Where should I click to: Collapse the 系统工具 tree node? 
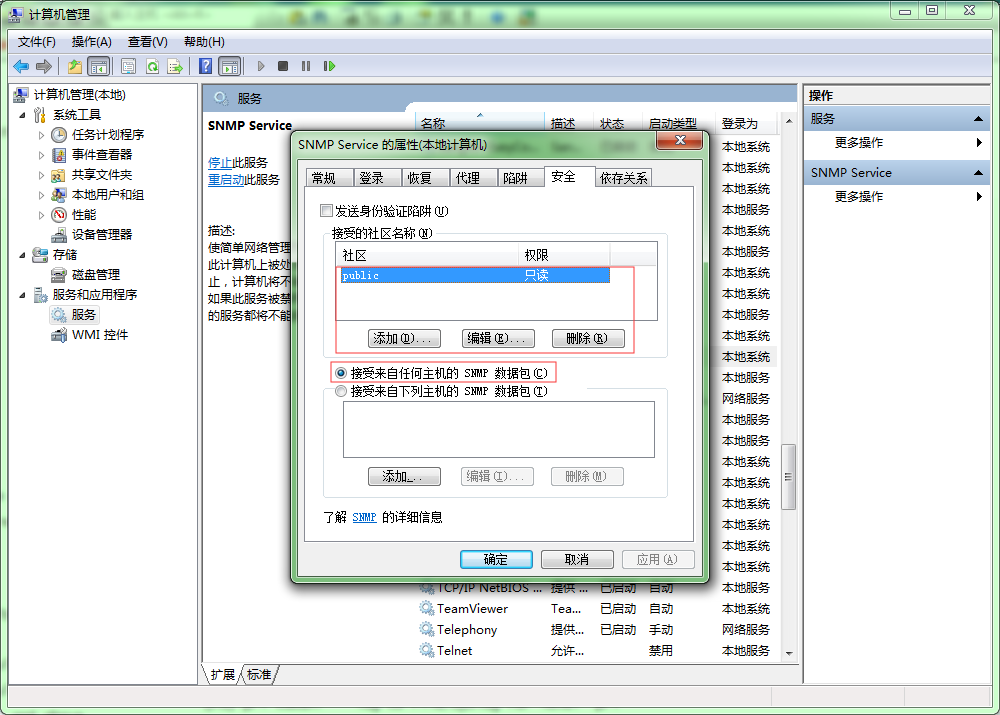[x=22, y=115]
